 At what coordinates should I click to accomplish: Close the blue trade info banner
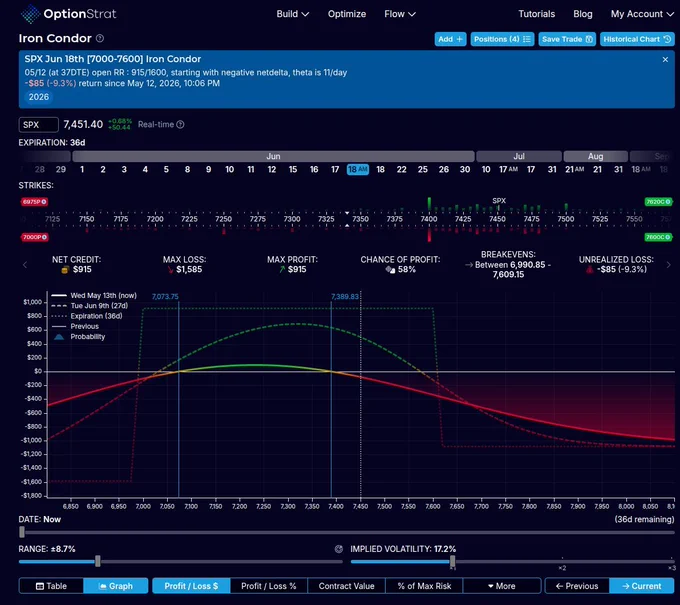tap(665, 59)
